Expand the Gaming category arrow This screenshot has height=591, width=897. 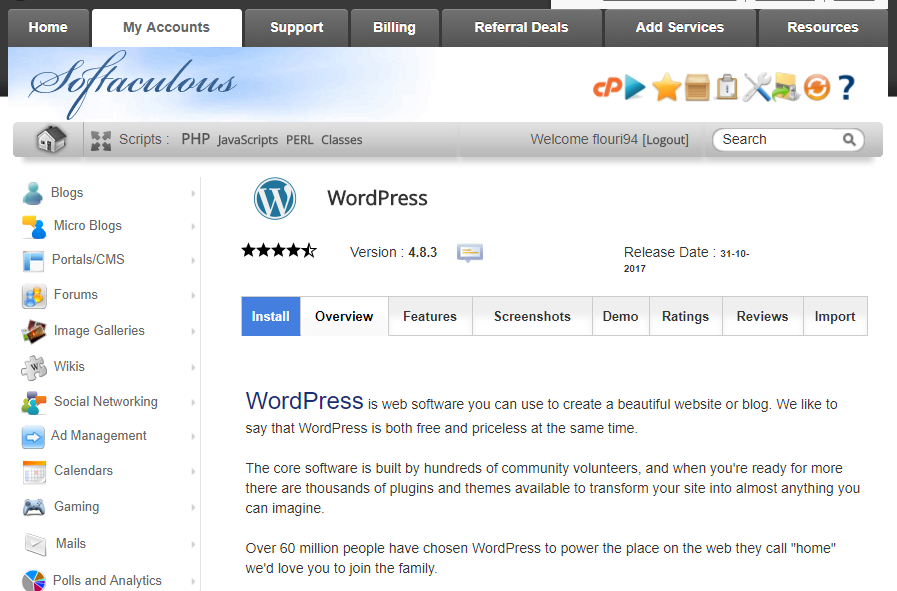click(193, 507)
